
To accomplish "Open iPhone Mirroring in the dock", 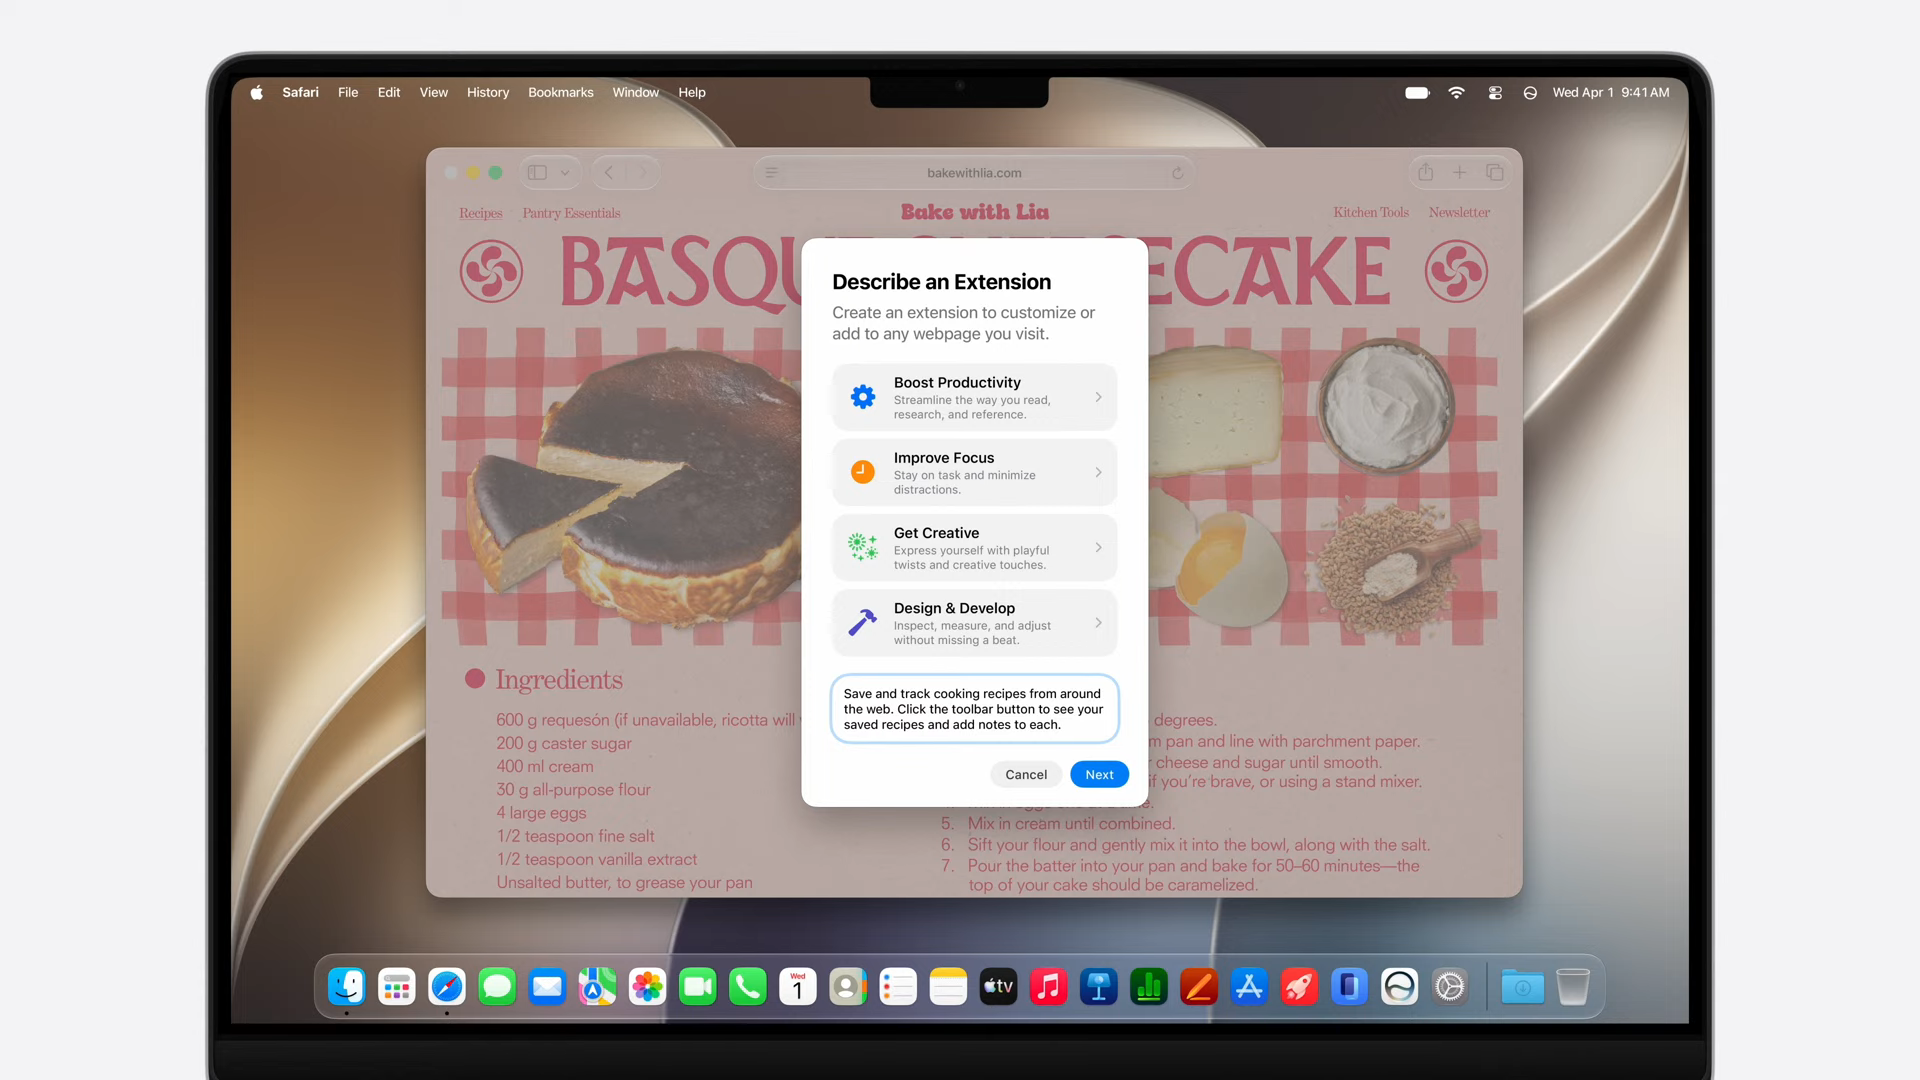I will pyautogui.click(x=1349, y=987).
